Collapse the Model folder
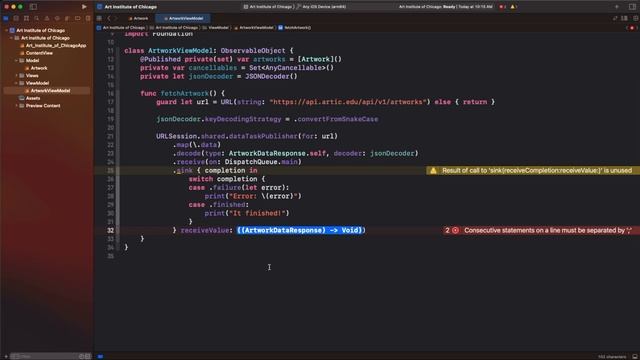The width and height of the screenshot is (640, 360). [x=16, y=60]
